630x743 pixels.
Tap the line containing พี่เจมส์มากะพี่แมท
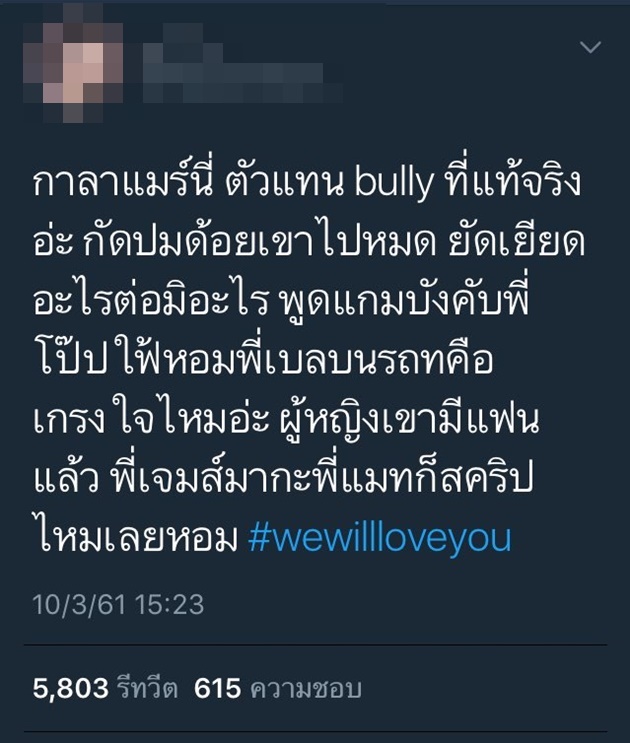pos(282,479)
